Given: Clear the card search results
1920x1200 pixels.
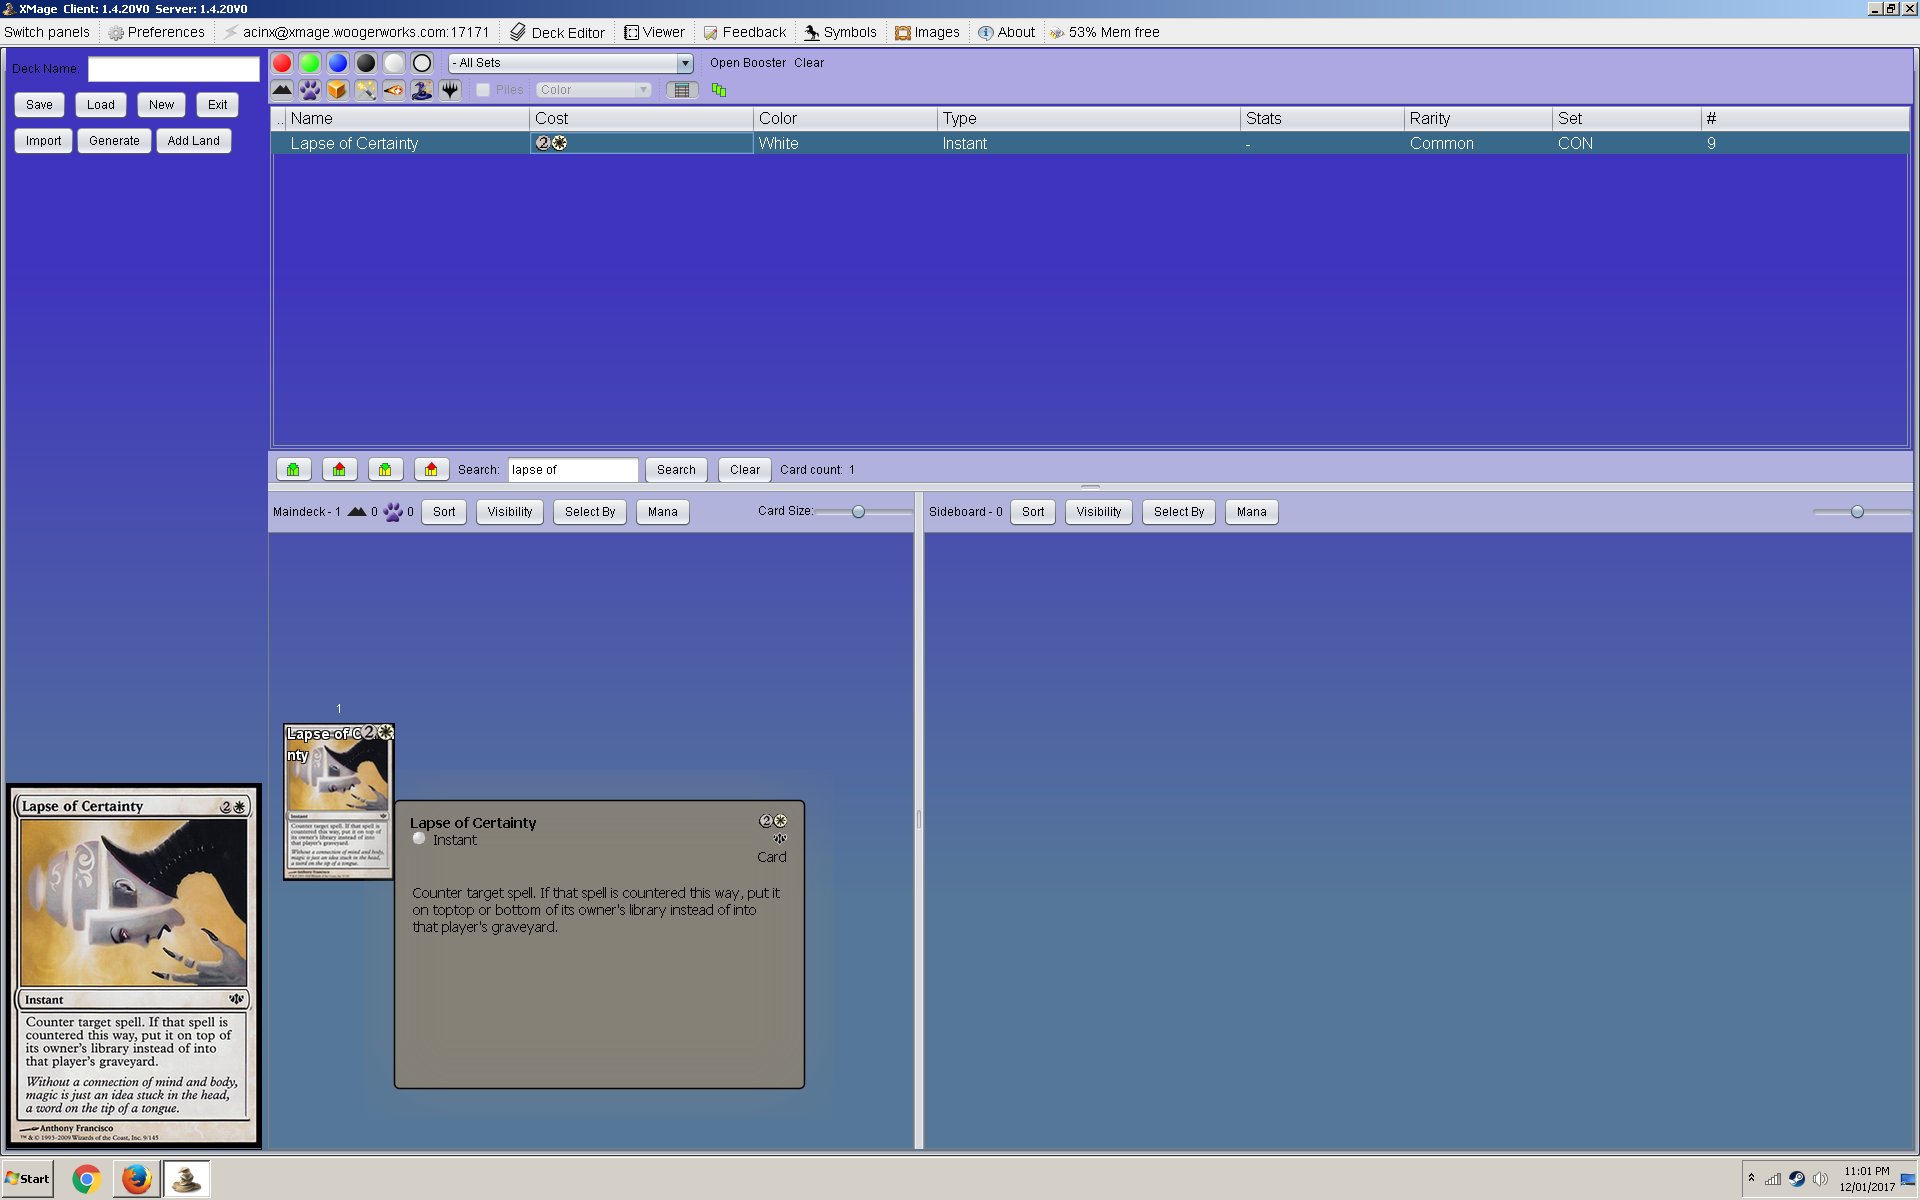Looking at the screenshot, I should pos(745,470).
